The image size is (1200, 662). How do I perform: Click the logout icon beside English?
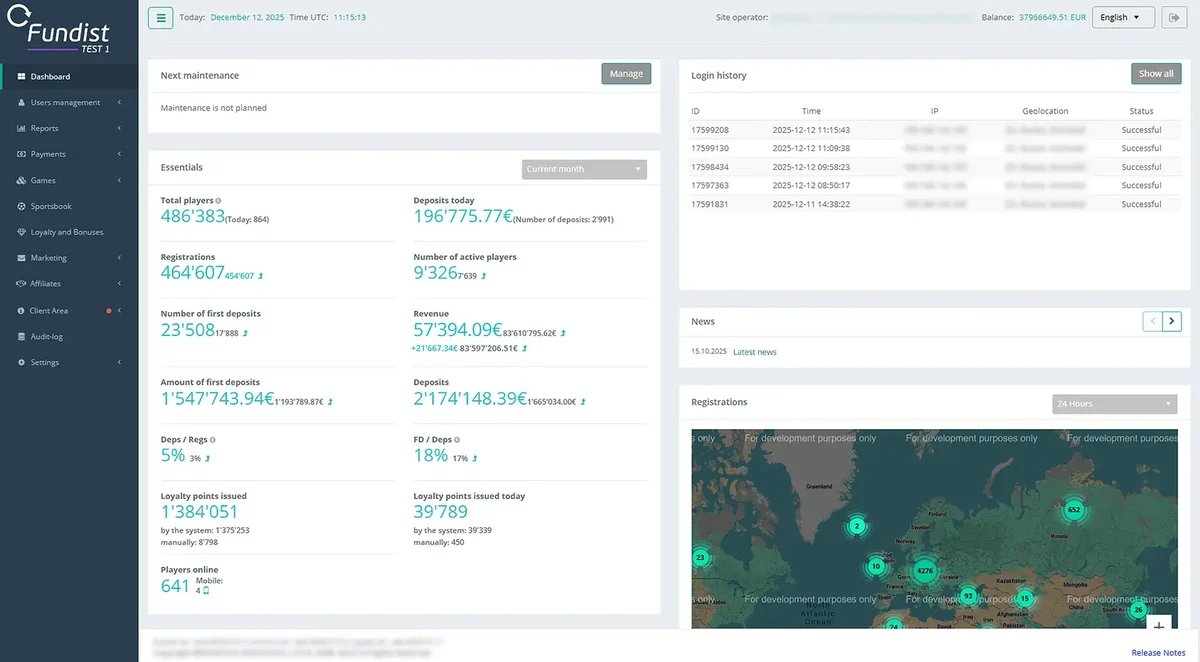pyautogui.click(x=1172, y=17)
